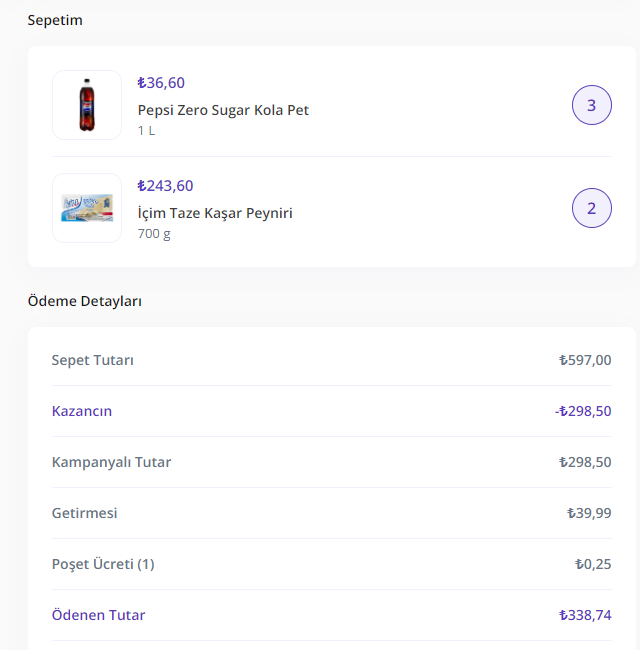This screenshot has height=650, width=640.
Task: Click the Sepetim heading
Action: coord(55,20)
